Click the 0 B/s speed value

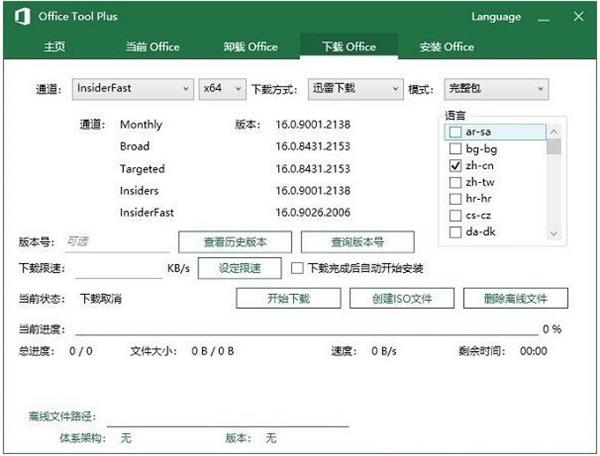point(384,351)
